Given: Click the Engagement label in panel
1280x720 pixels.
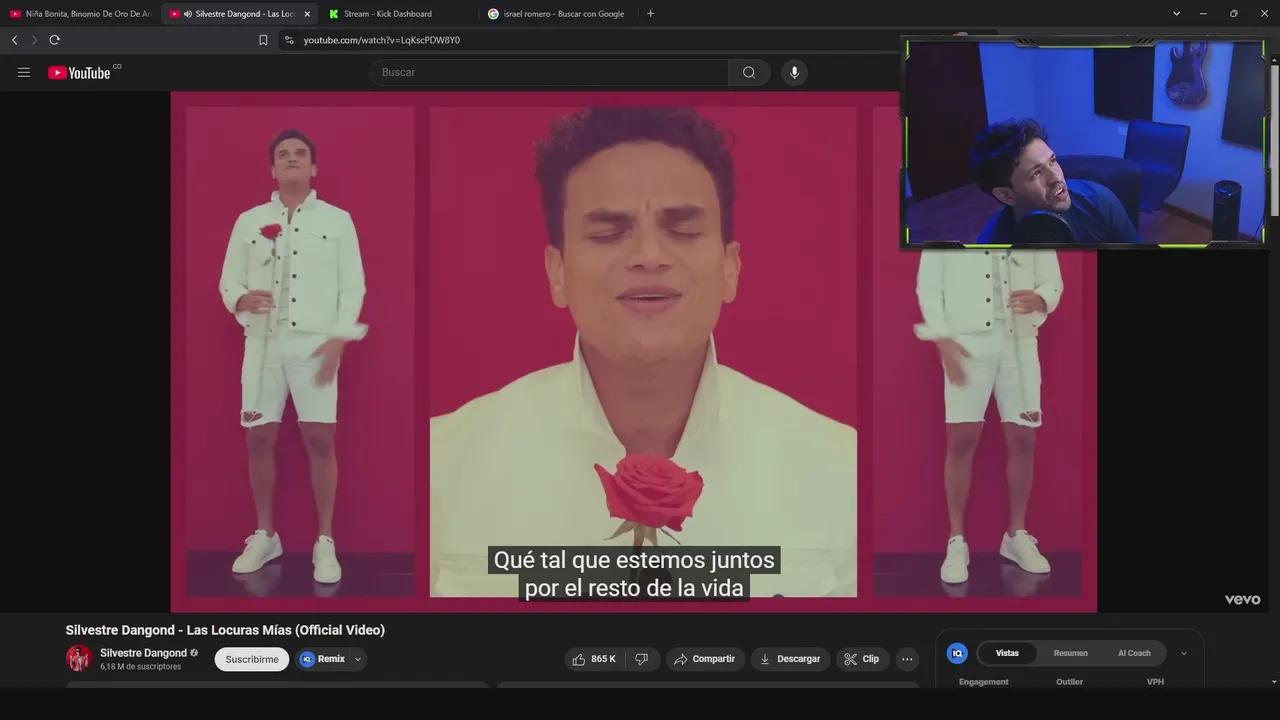Looking at the screenshot, I should (984, 682).
